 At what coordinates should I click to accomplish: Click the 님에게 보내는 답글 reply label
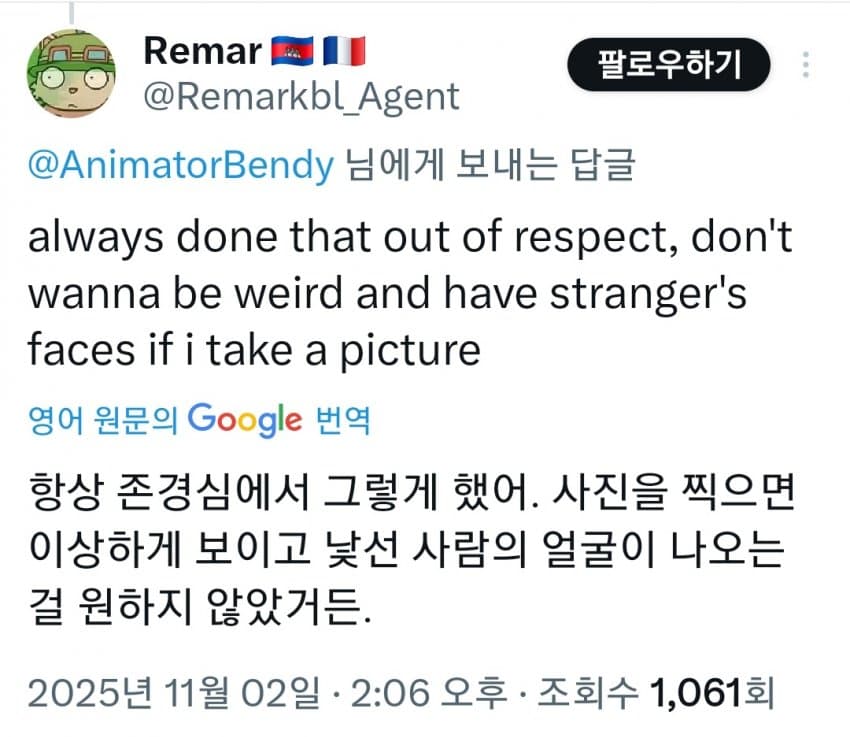pos(489,165)
